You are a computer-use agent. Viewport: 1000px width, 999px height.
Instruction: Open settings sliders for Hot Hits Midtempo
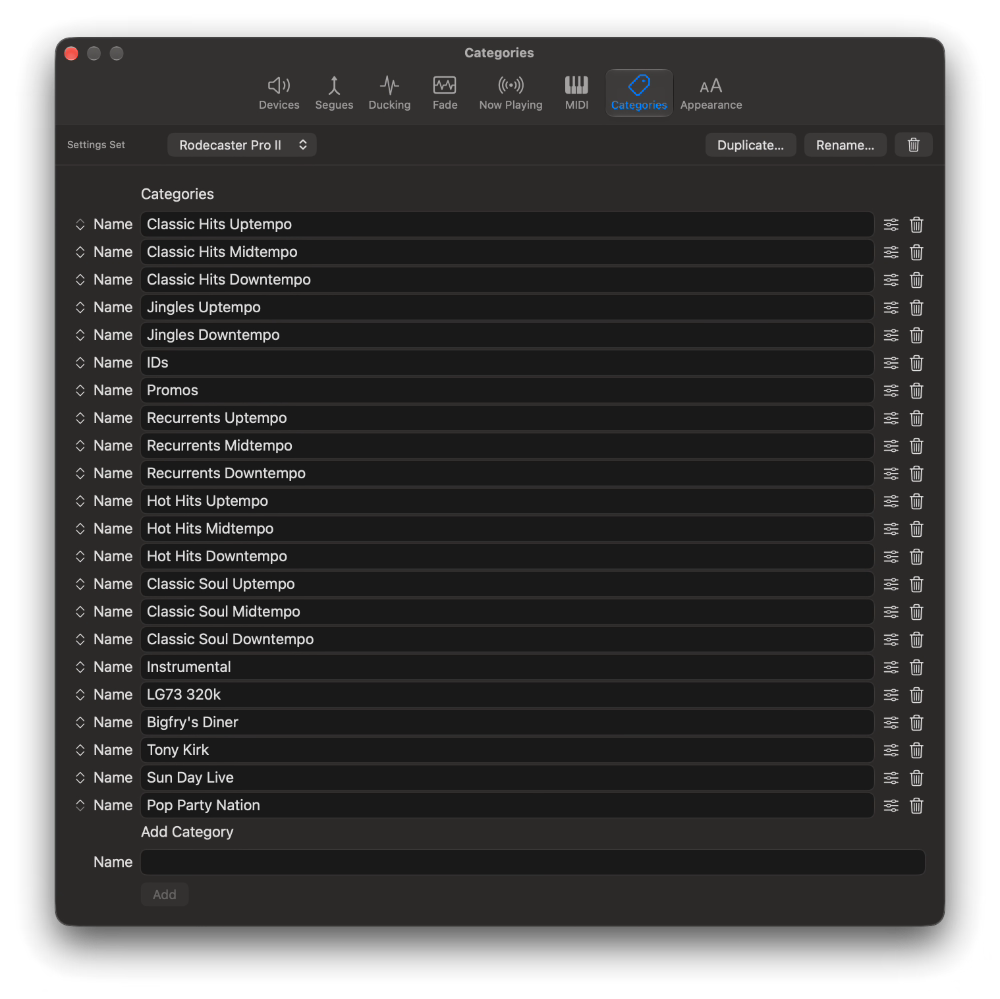[891, 529]
